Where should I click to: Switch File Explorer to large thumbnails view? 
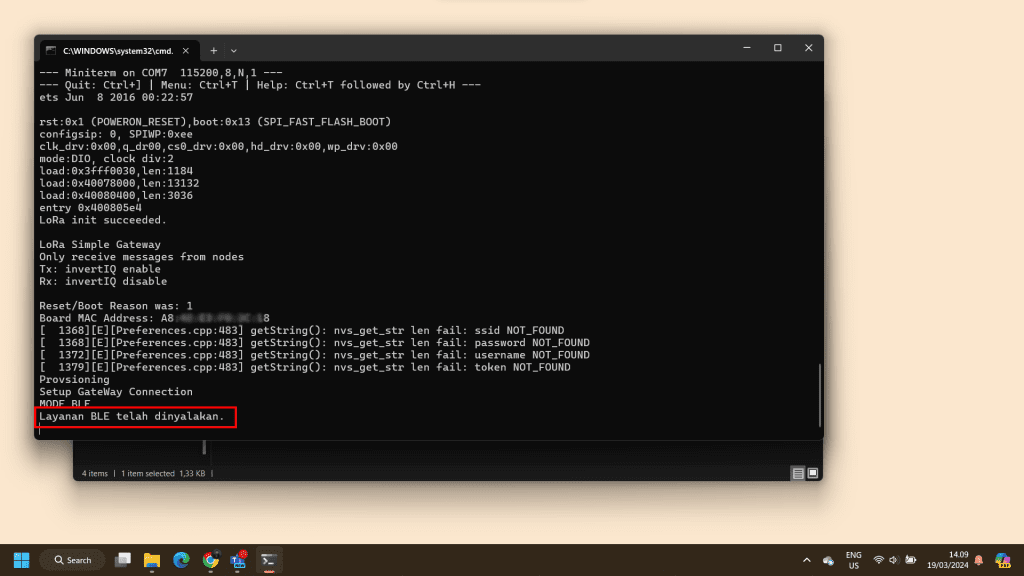coord(813,473)
